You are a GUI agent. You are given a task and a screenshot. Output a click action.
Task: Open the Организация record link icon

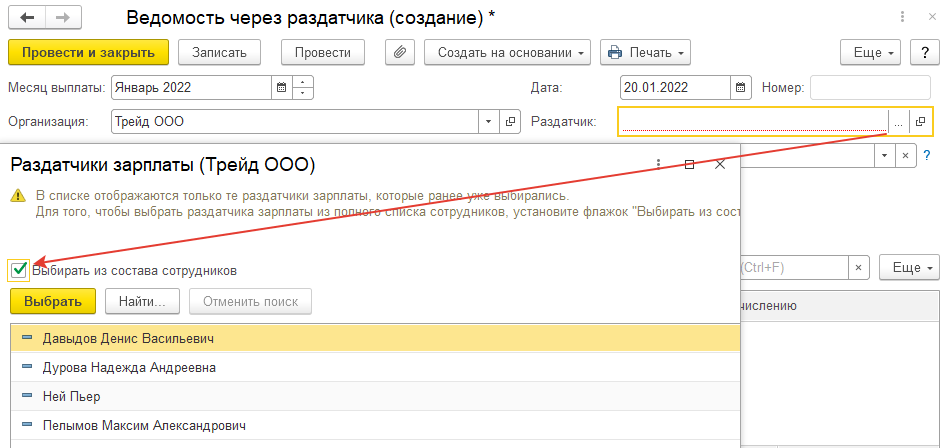click(510, 122)
